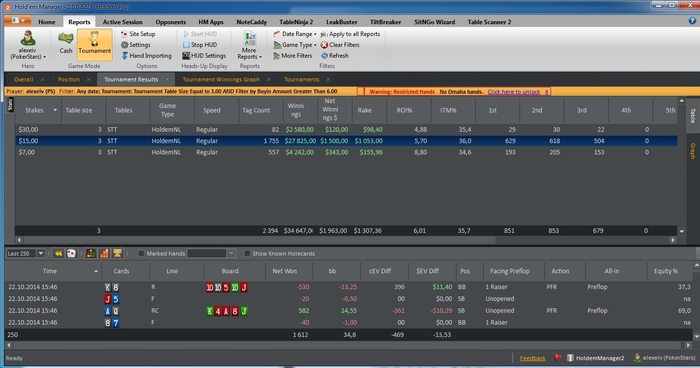Open the alexeiv hero selector dropdown
This screenshot has height=368, width=700.
click(x=28, y=45)
